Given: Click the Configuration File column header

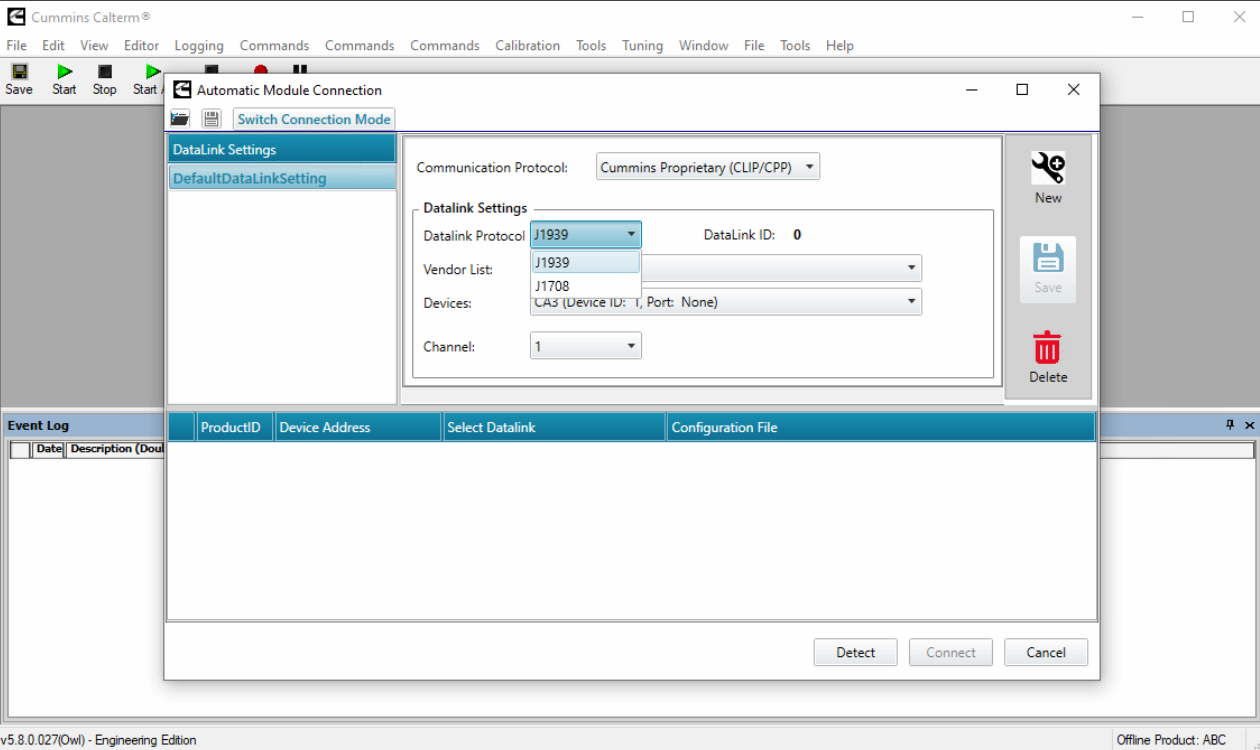Looking at the screenshot, I should point(724,427).
